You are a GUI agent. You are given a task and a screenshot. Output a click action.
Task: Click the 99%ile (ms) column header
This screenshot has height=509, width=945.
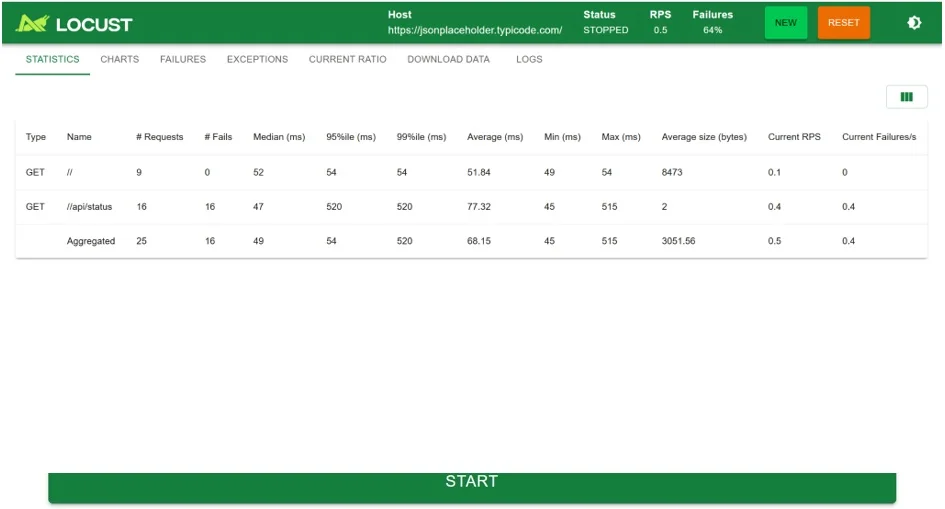421,137
